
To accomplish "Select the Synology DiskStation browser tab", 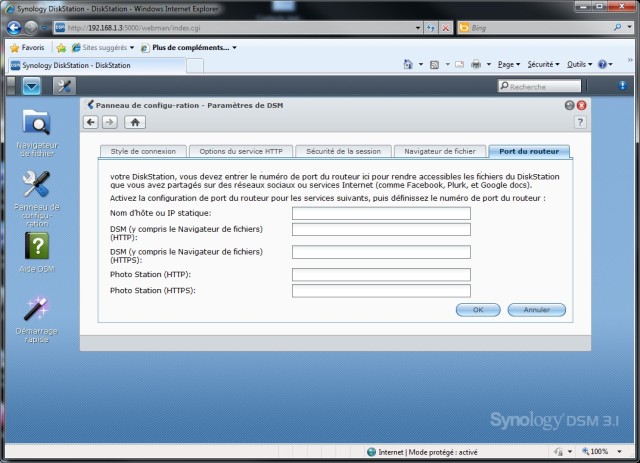I will [97, 65].
